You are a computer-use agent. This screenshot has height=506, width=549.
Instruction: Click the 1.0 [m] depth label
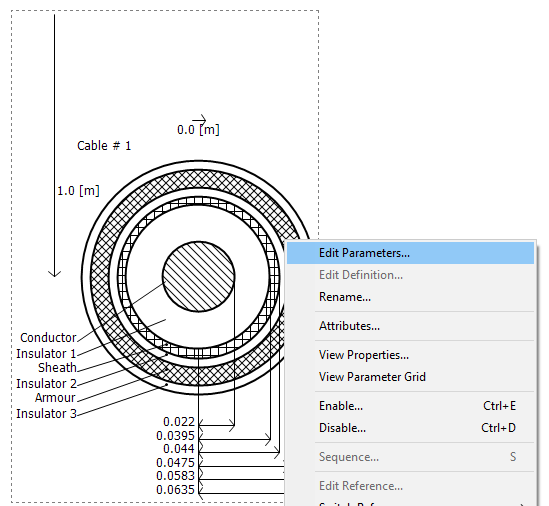click(x=78, y=191)
